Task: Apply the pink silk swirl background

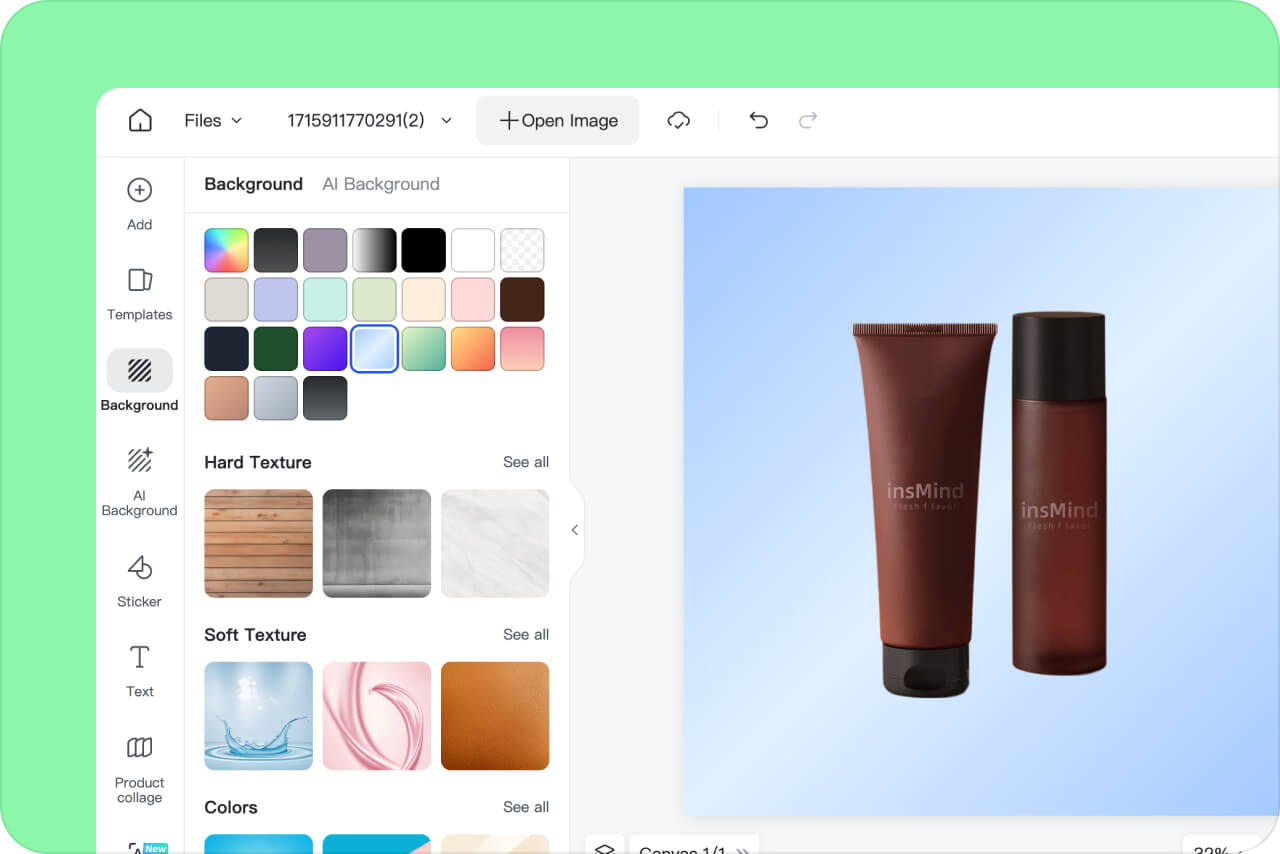Action: pos(377,716)
